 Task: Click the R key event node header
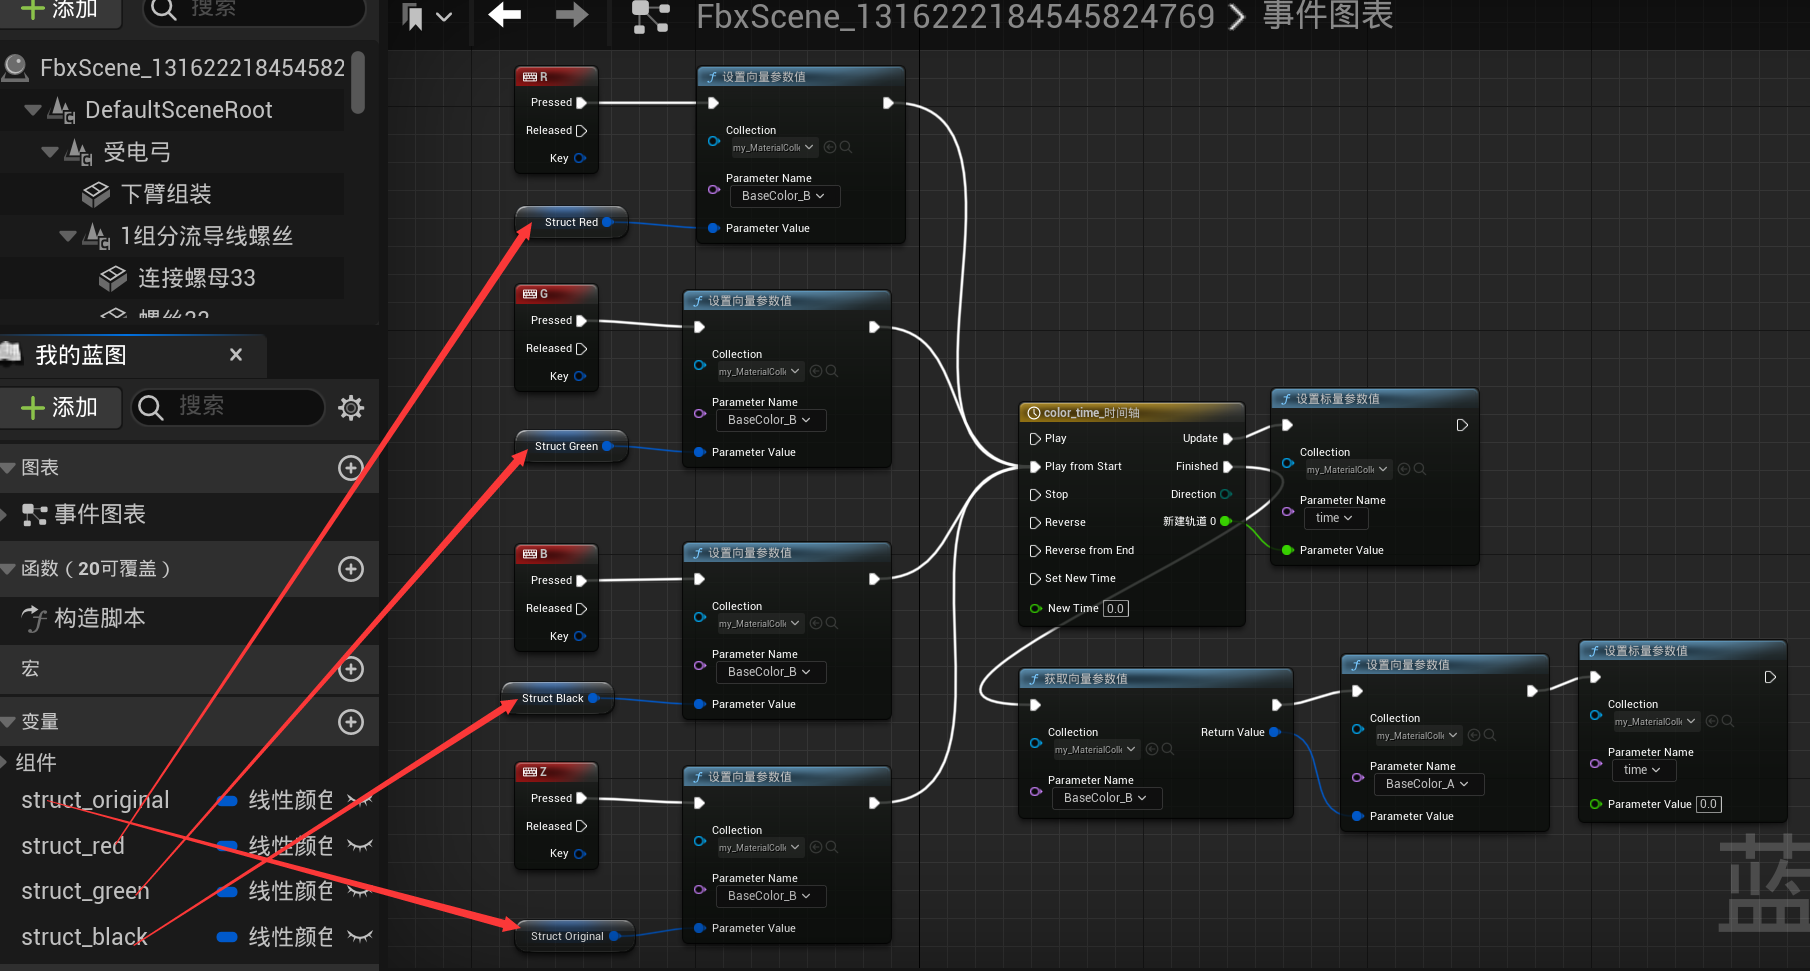pos(556,77)
